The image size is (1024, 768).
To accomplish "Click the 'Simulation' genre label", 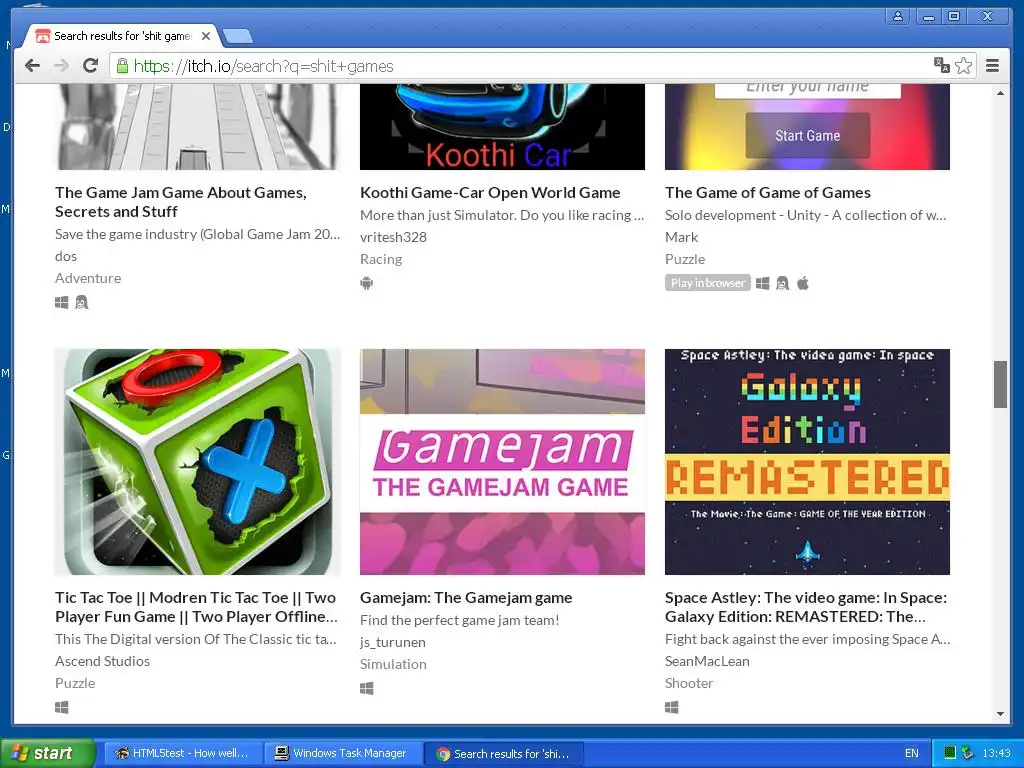I will tap(393, 664).
